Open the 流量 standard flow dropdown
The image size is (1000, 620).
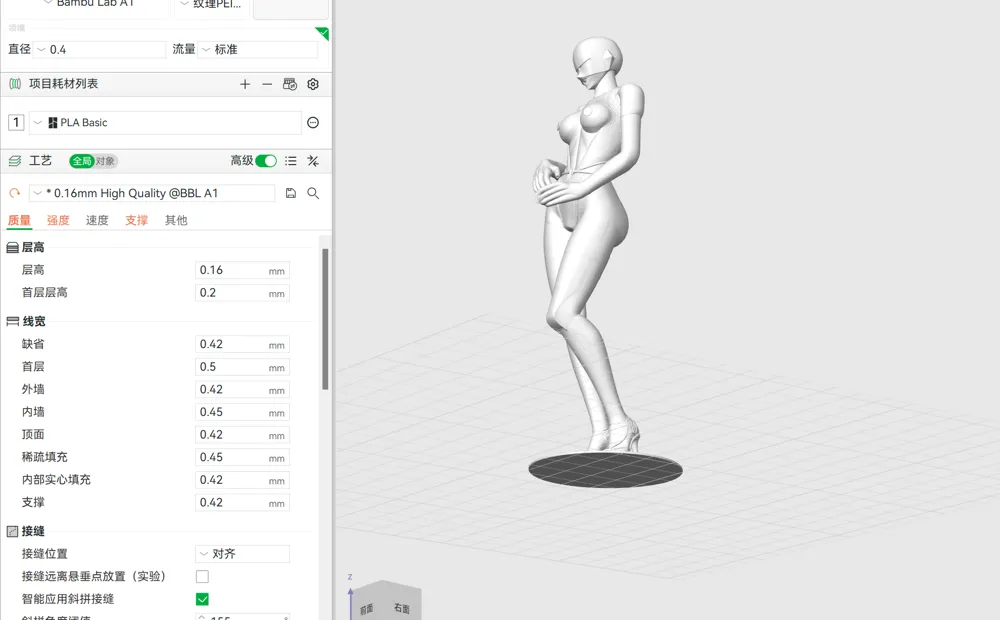click(258, 49)
